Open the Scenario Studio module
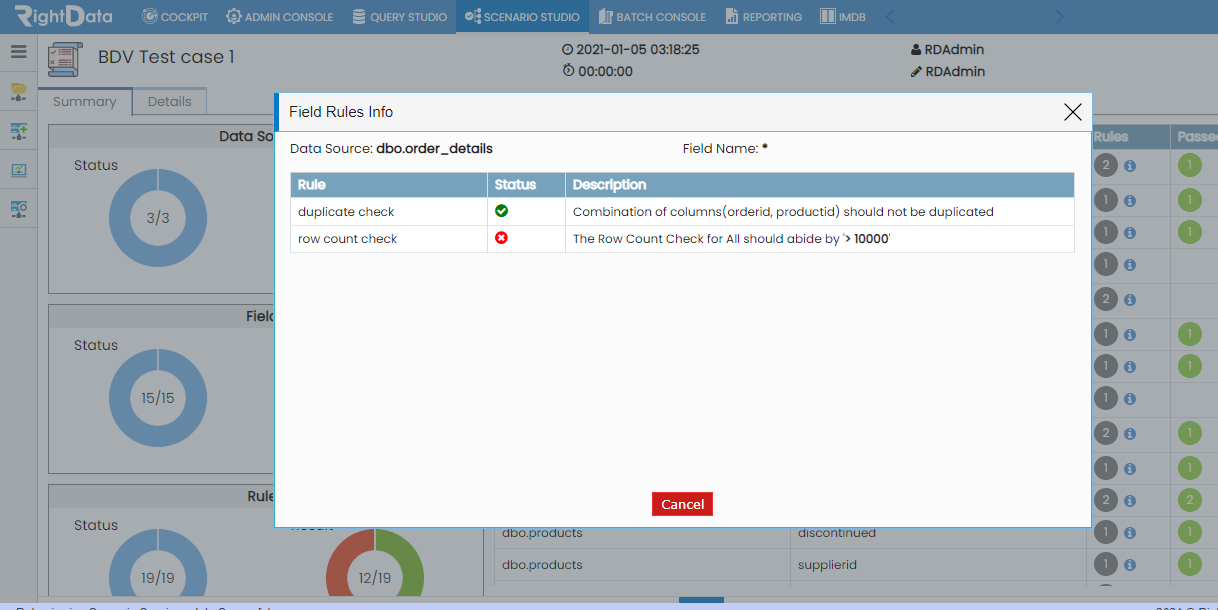 click(522, 17)
